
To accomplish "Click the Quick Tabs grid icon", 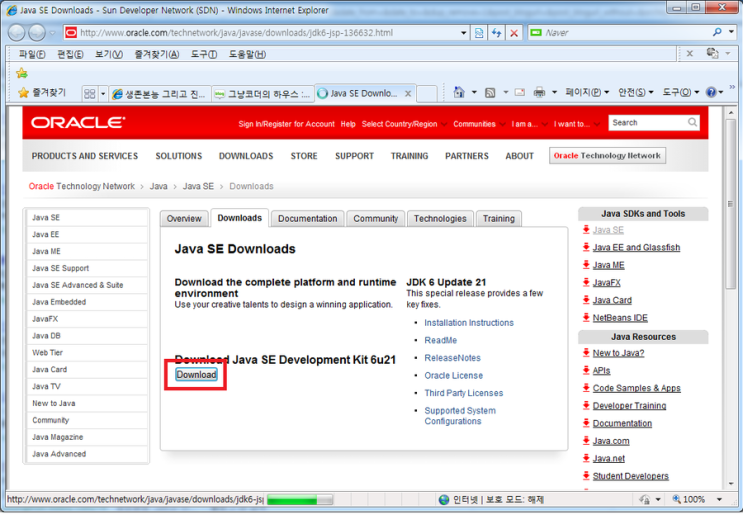I will (90, 93).
